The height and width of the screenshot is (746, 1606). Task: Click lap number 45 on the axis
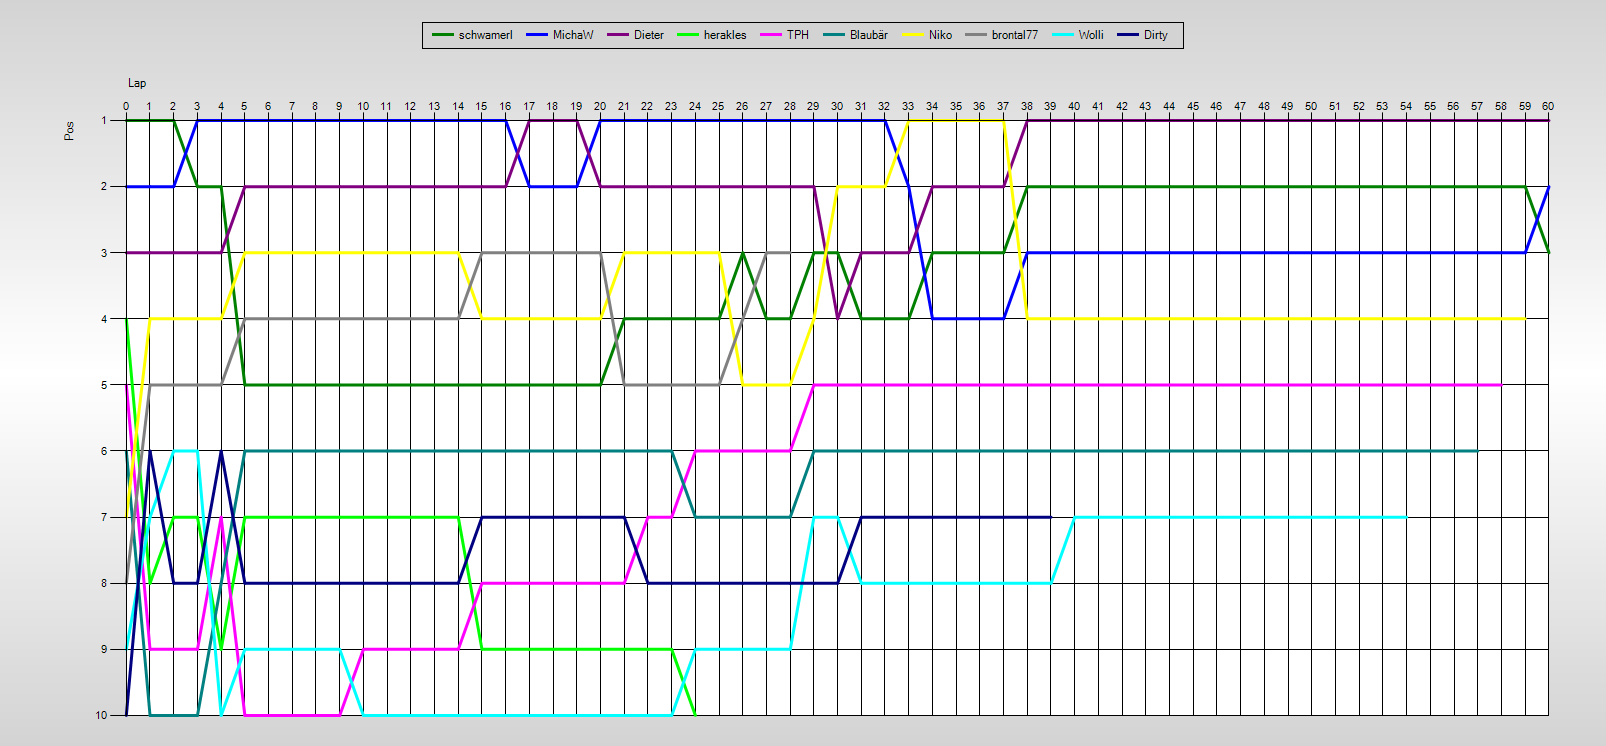tap(1193, 106)
